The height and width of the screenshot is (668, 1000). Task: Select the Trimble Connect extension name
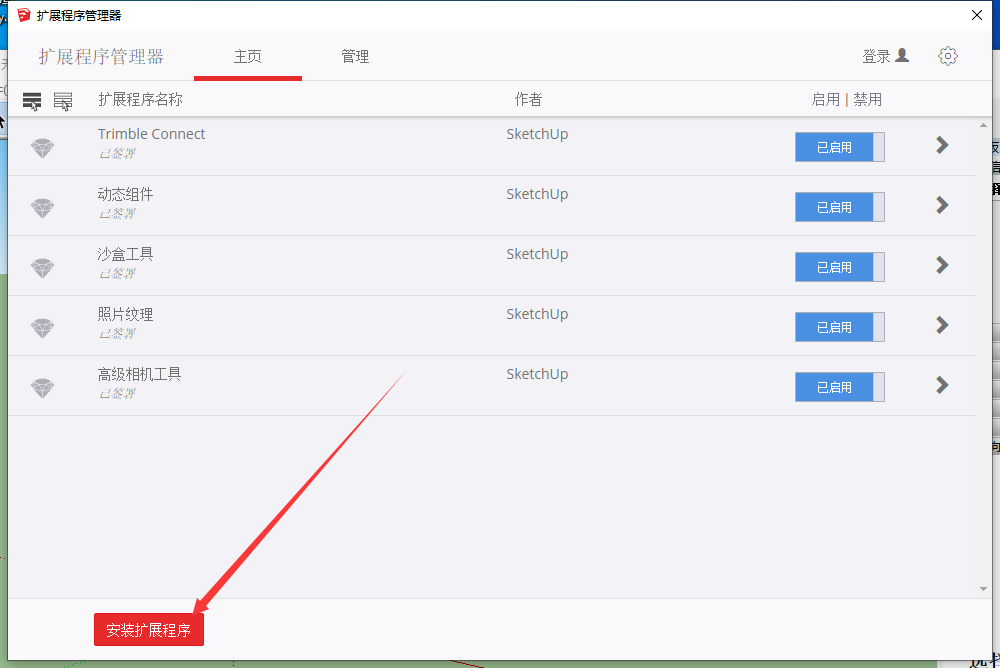(151, 134)
